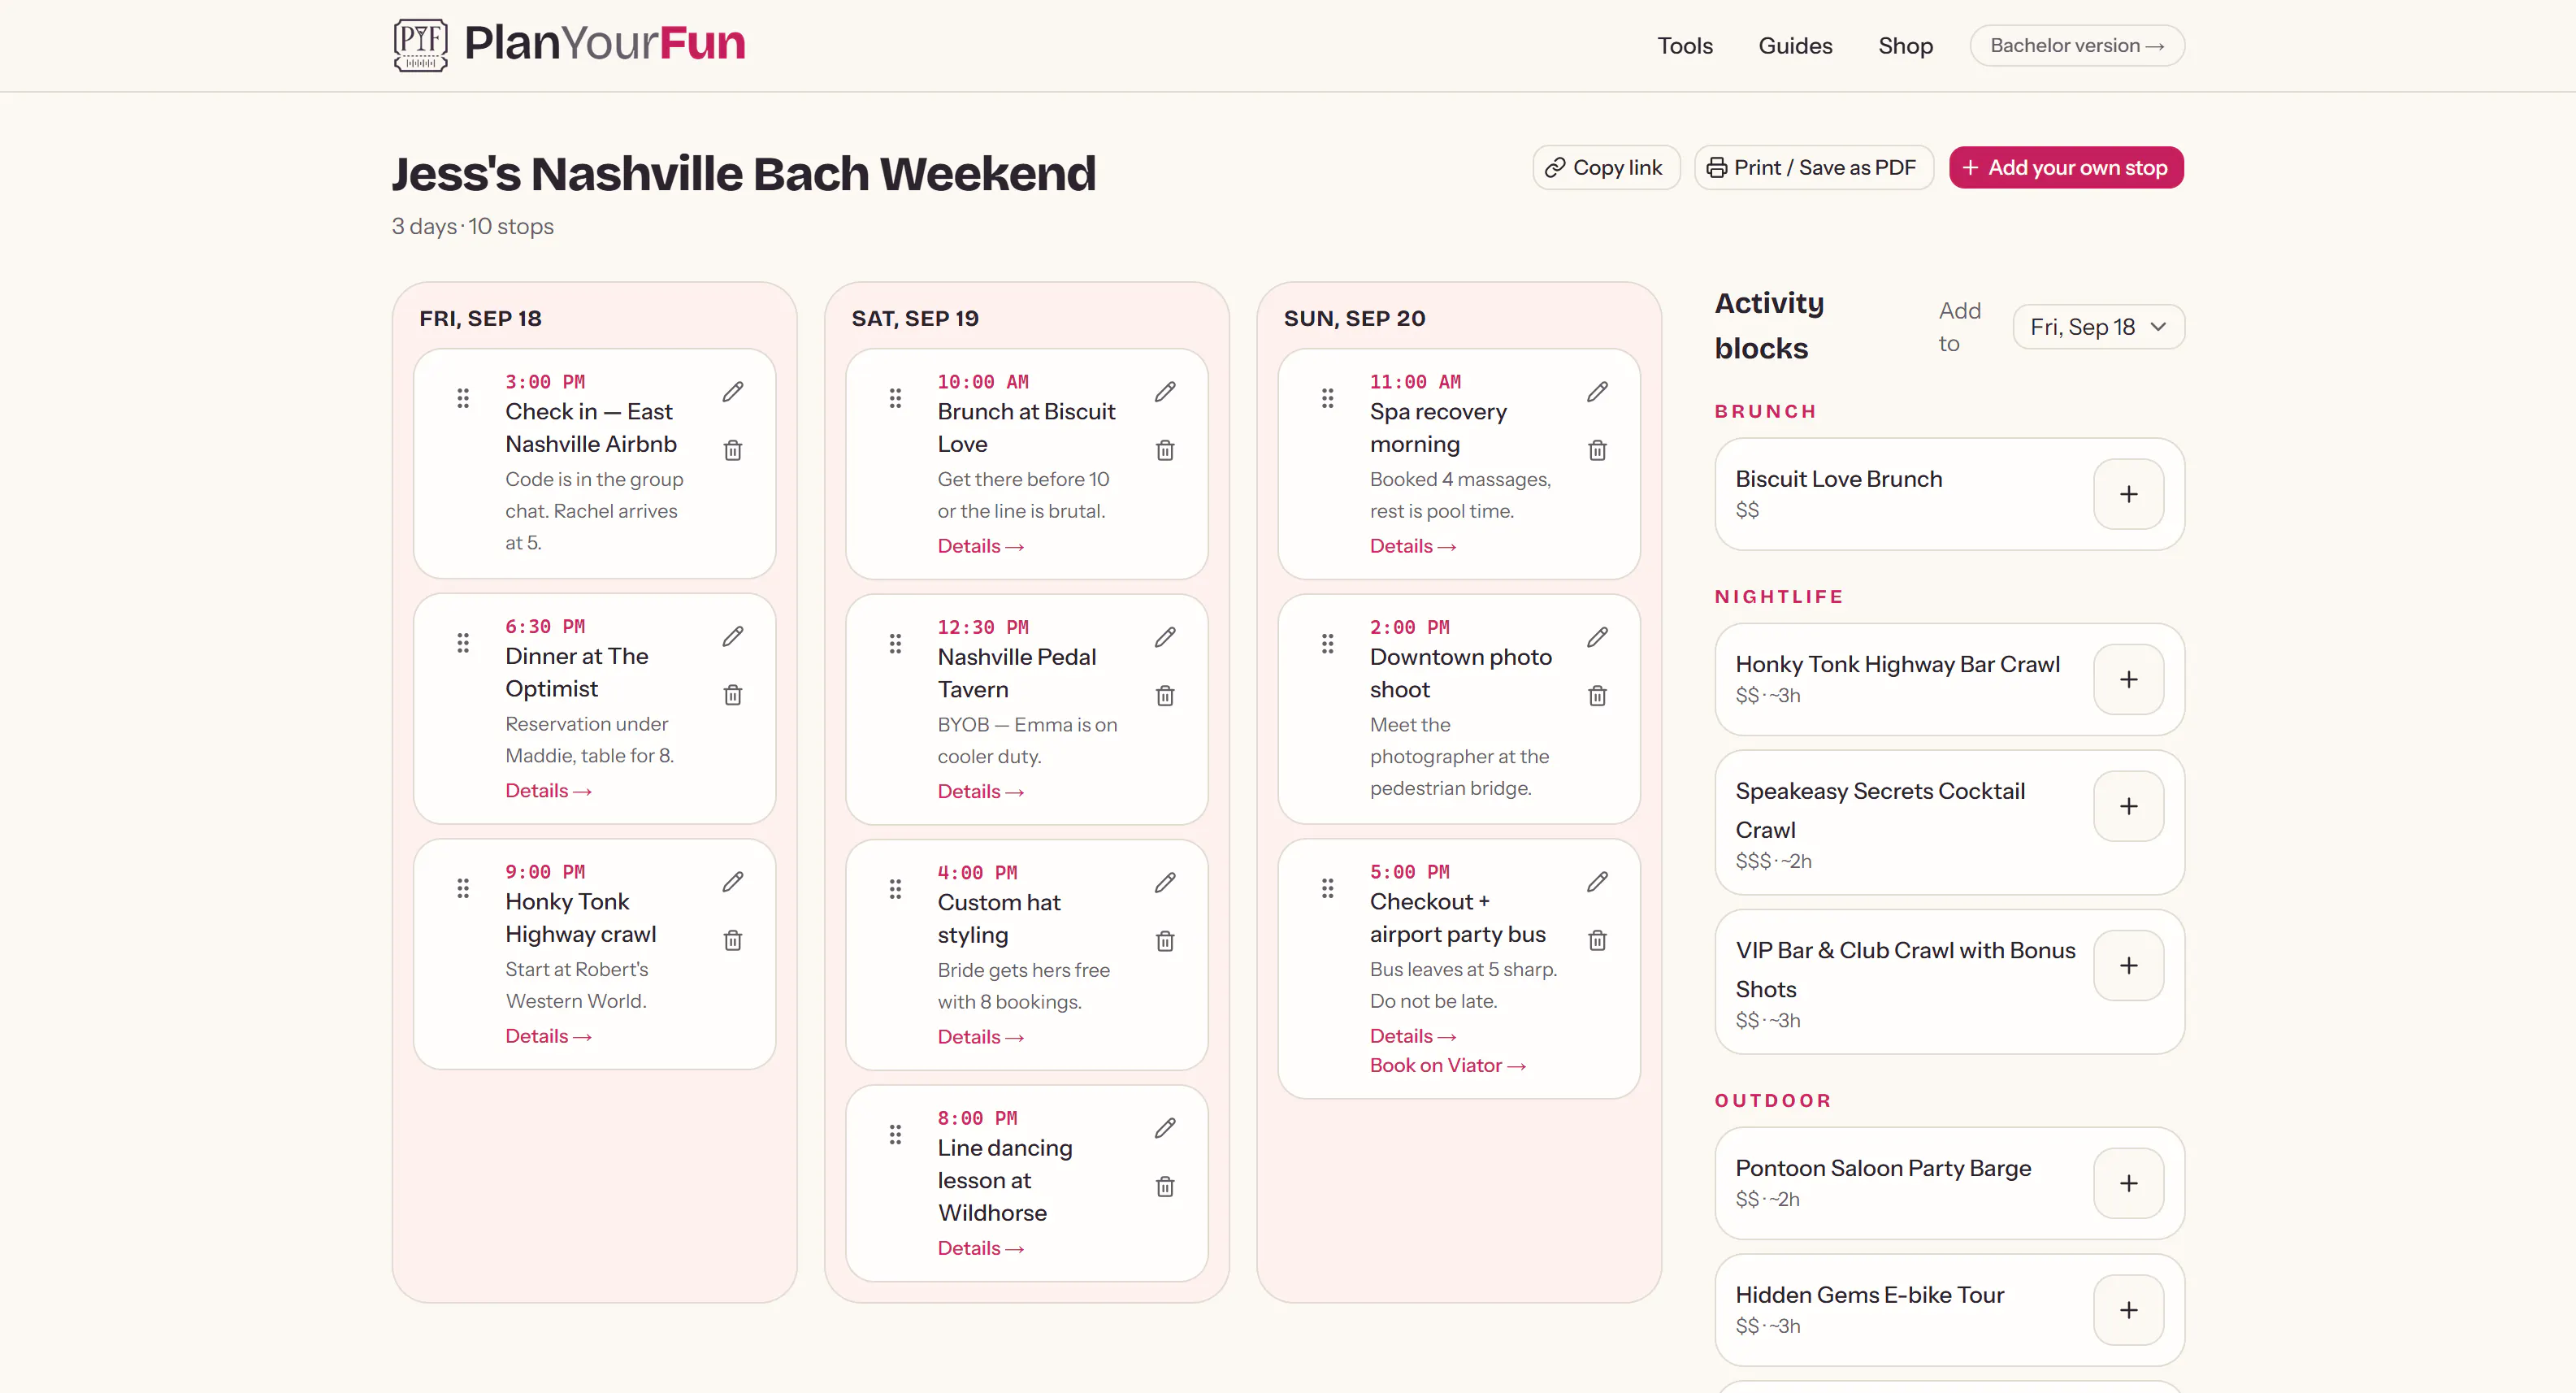Image resolution: width=2576 pixels, height=1393 pixels.
Task: Edit the Brunch at Biscuit Love stop
Action: (x=1165, y=391)
